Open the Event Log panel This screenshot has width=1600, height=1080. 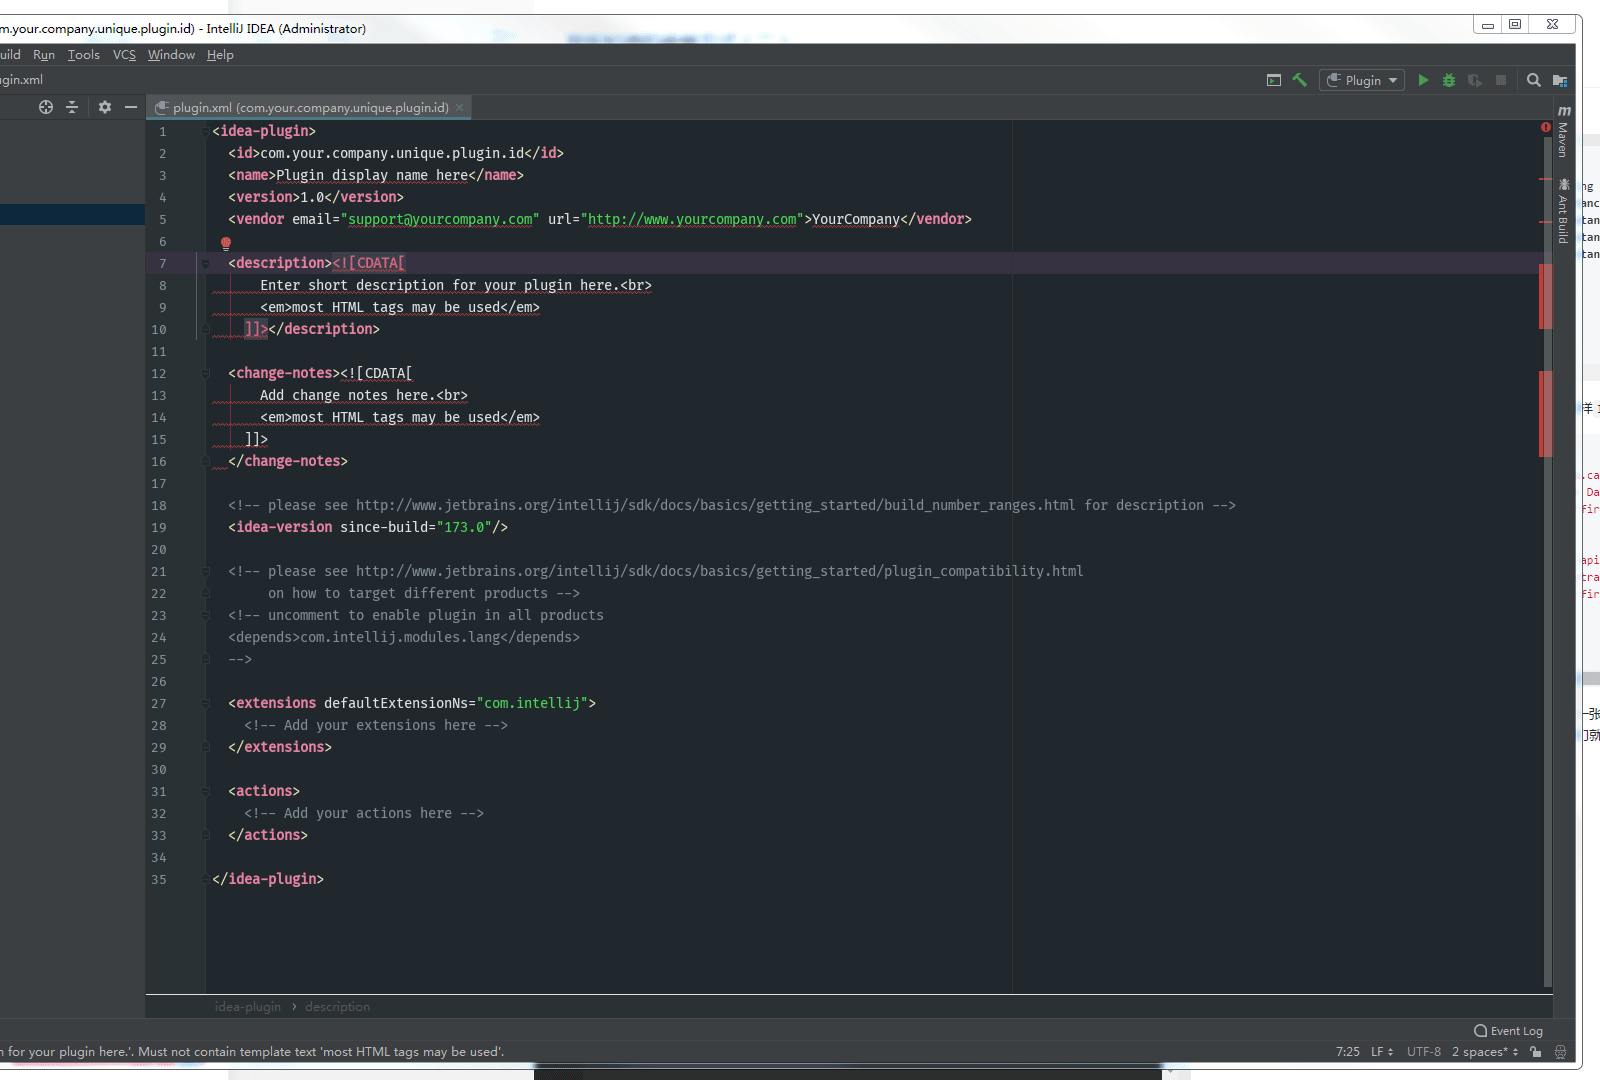point(1508,1031)
